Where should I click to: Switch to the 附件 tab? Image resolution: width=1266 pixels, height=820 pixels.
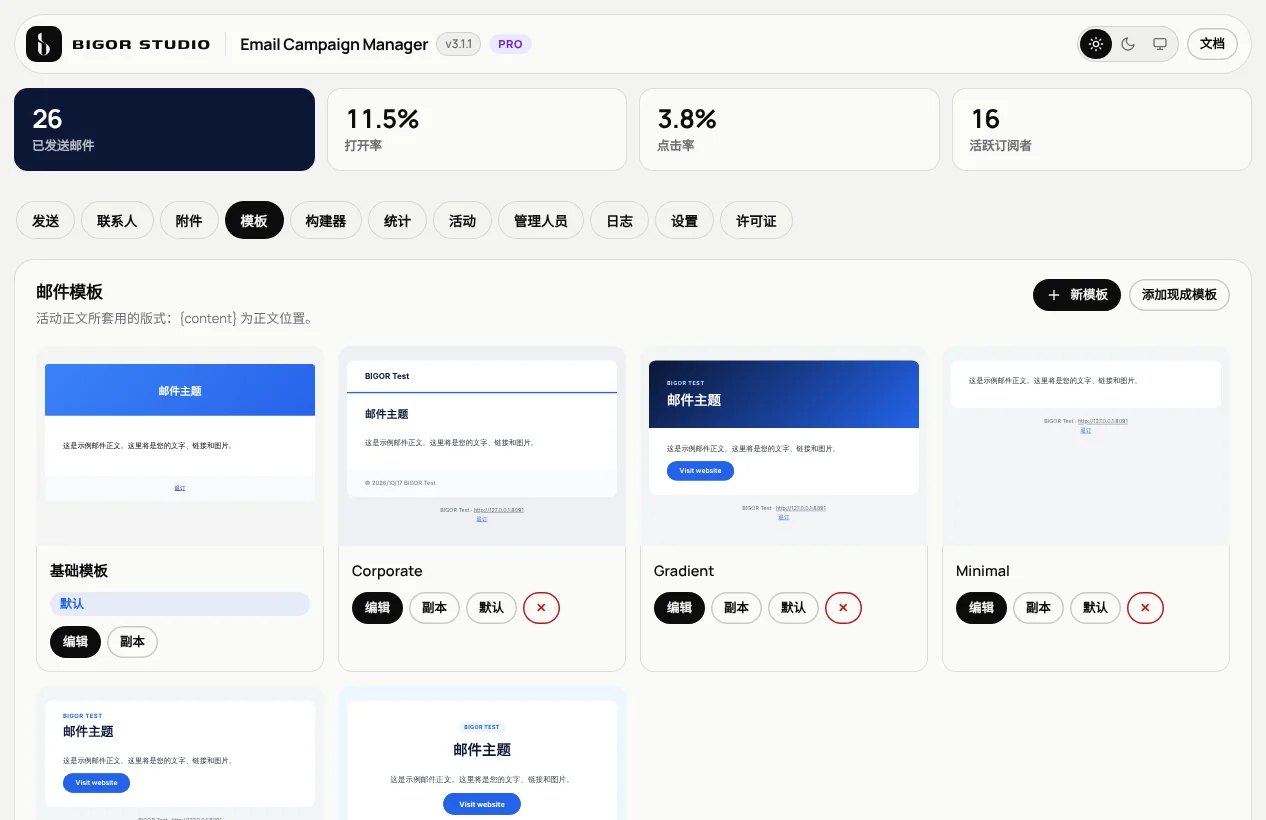click(x=189, y=221)
